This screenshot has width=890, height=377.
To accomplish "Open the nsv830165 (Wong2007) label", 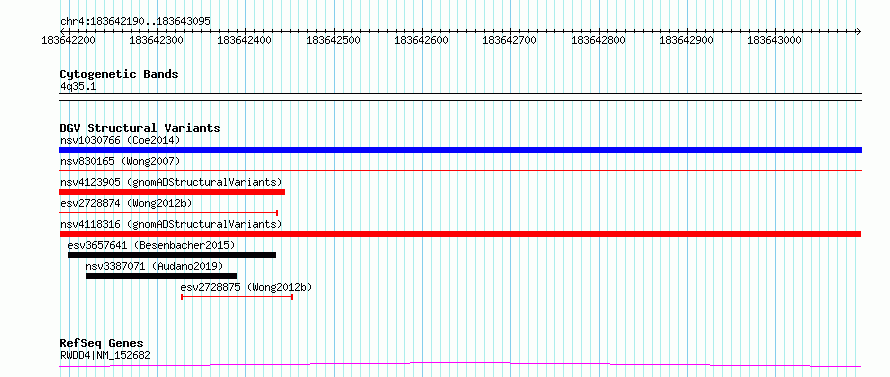I will (120, 161).
